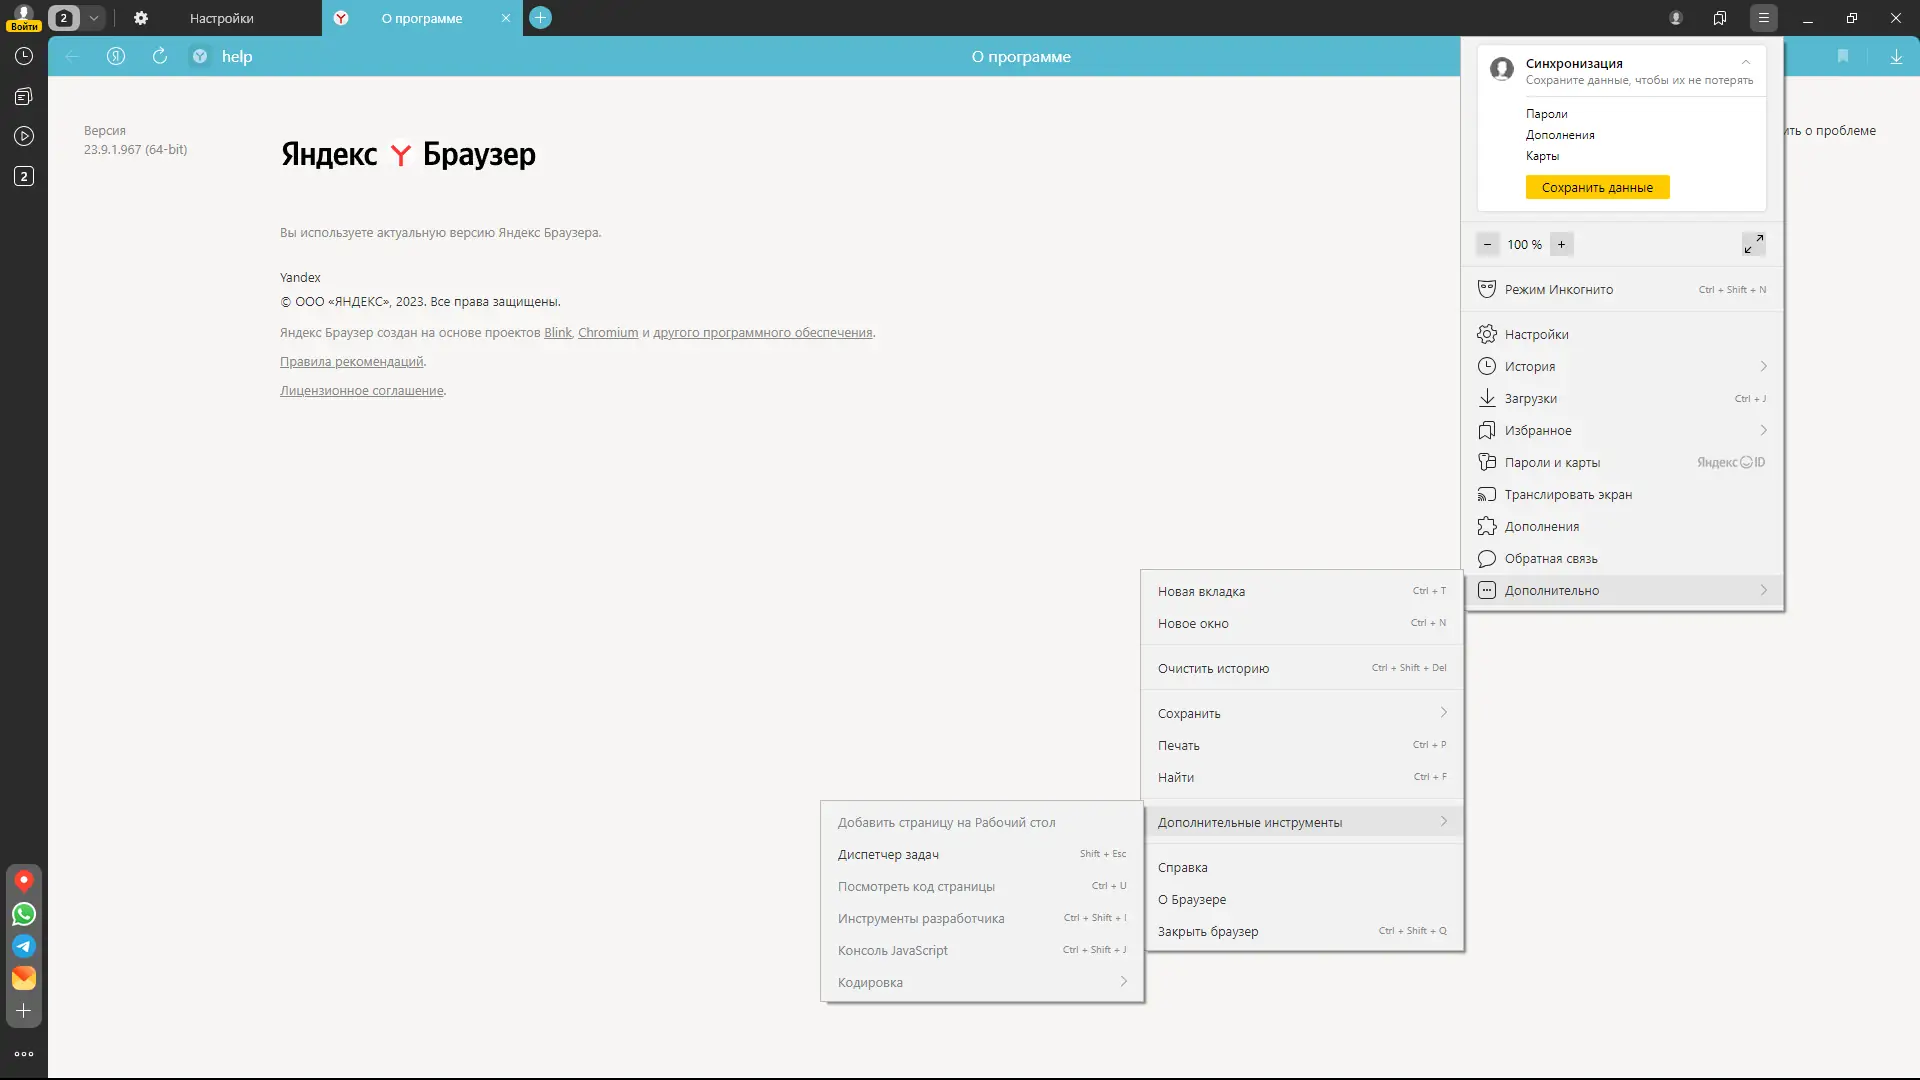Click the downloads arrow in the toolbar

(x=1896, y=57)
